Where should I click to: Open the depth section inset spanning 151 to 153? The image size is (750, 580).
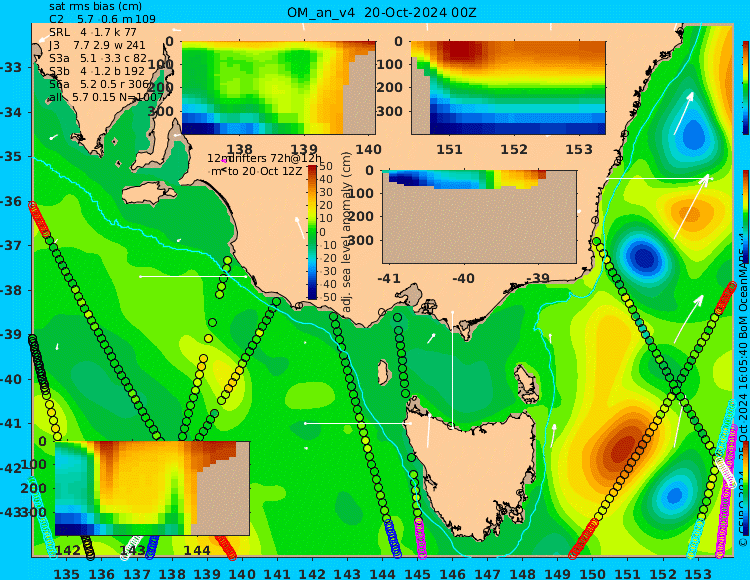[x=508, y=88]
